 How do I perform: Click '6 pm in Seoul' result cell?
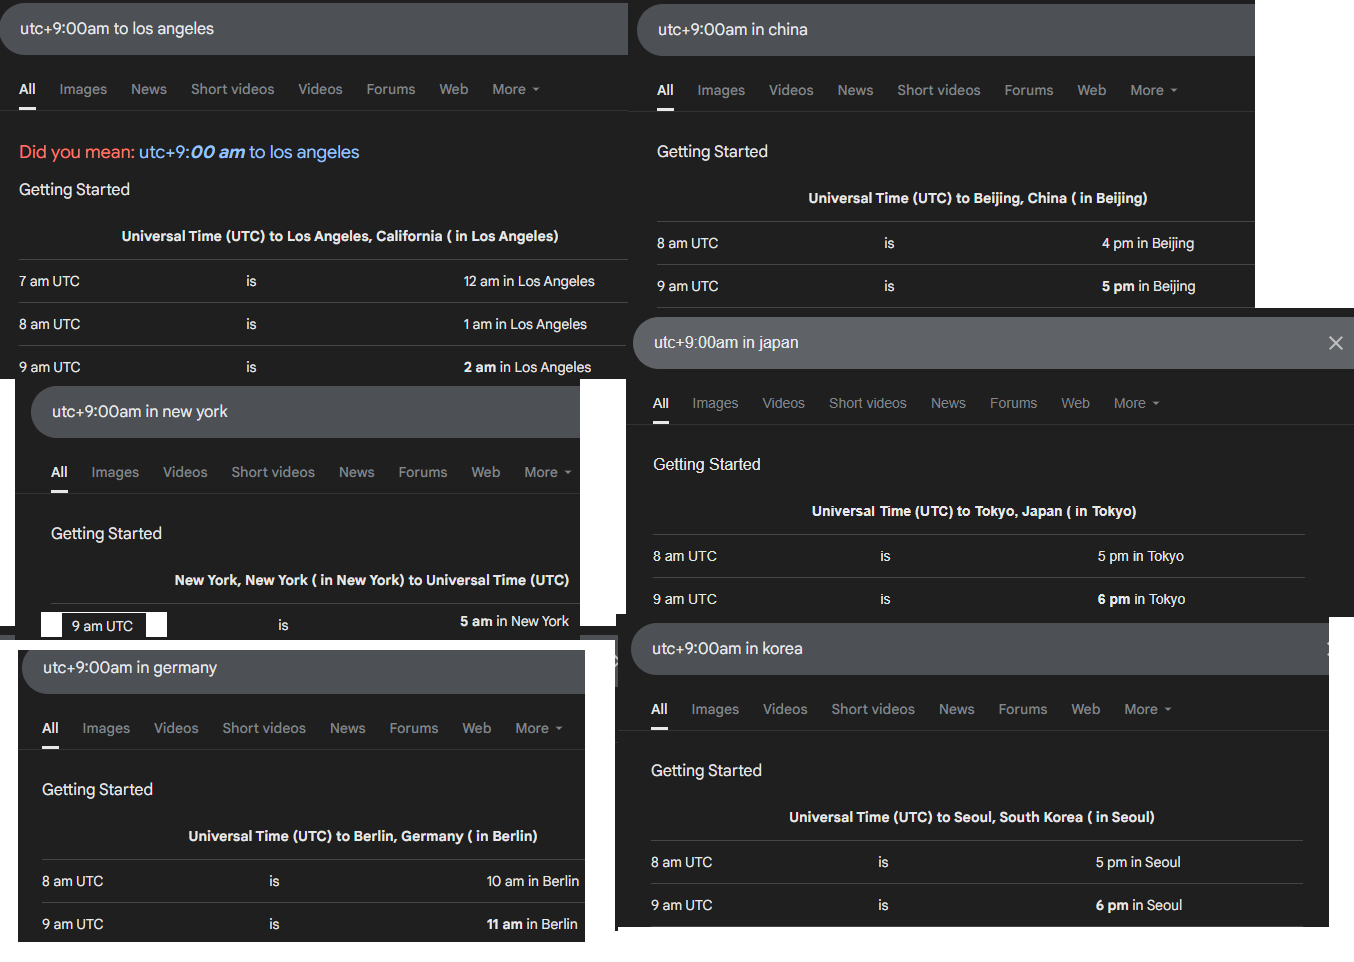(x=1139, y=905)
